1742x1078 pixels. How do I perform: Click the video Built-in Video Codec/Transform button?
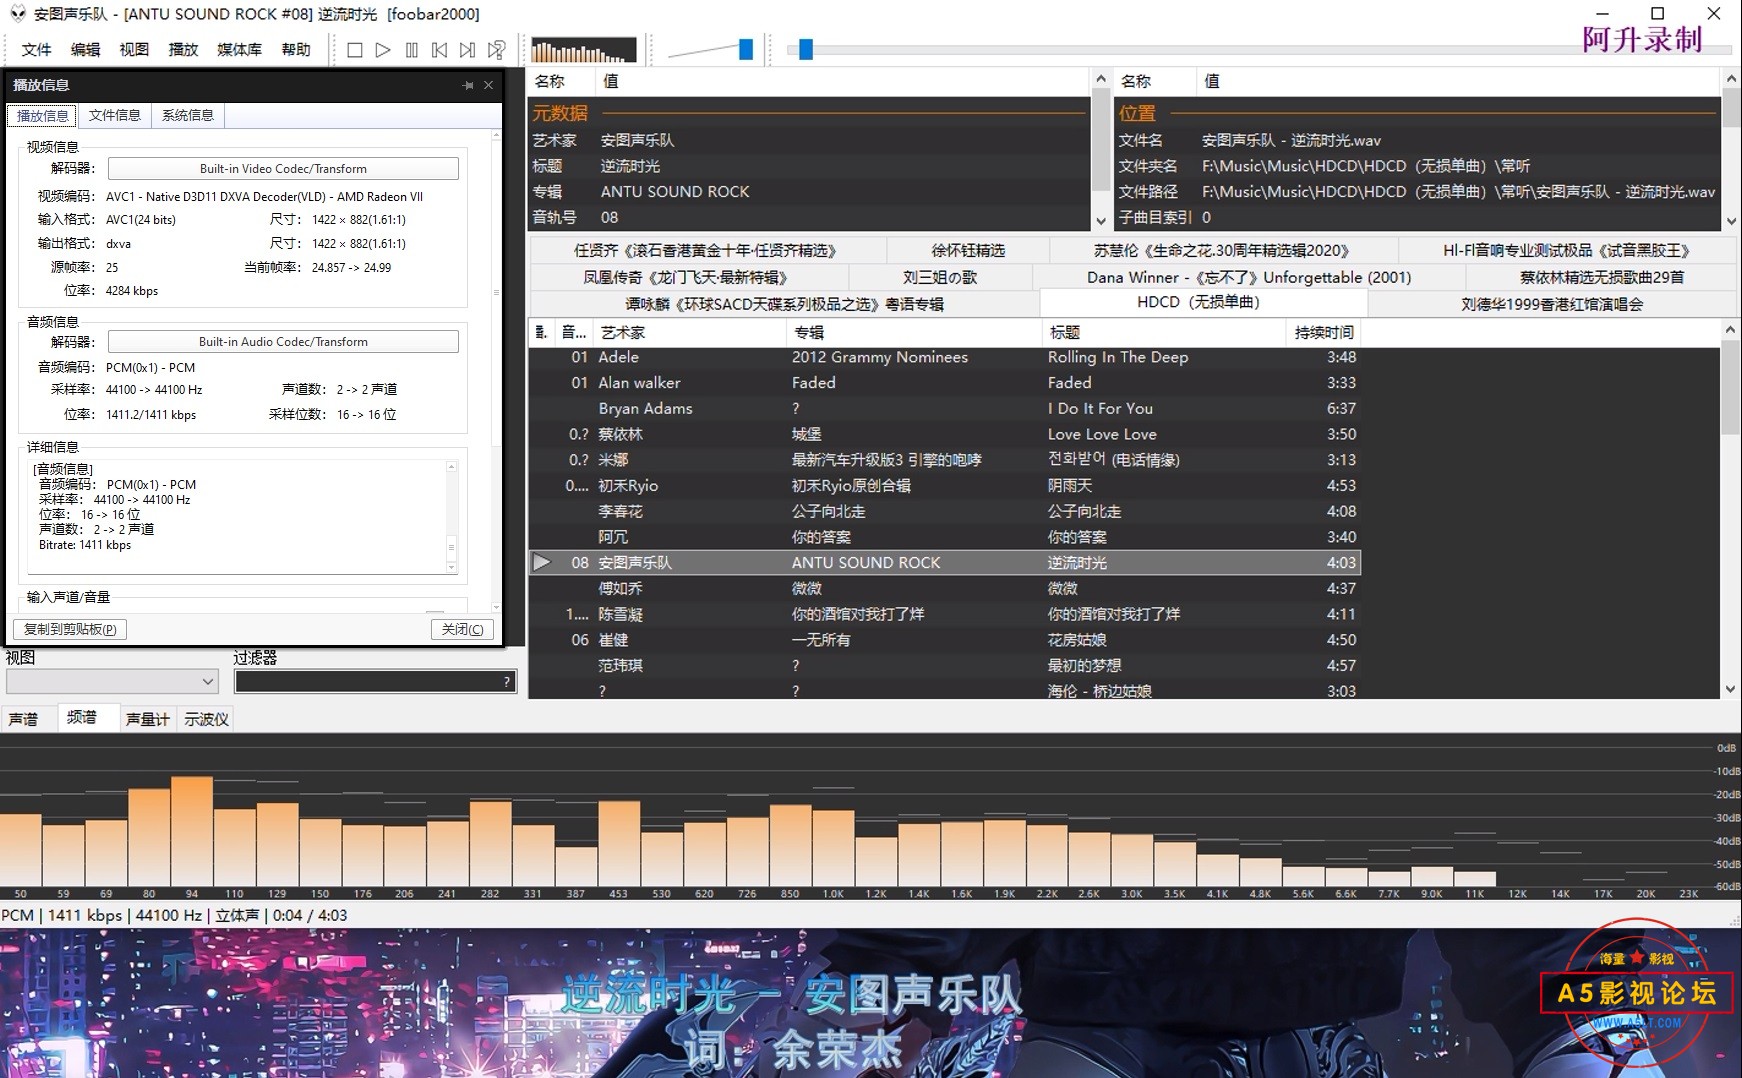pos(283,169)
